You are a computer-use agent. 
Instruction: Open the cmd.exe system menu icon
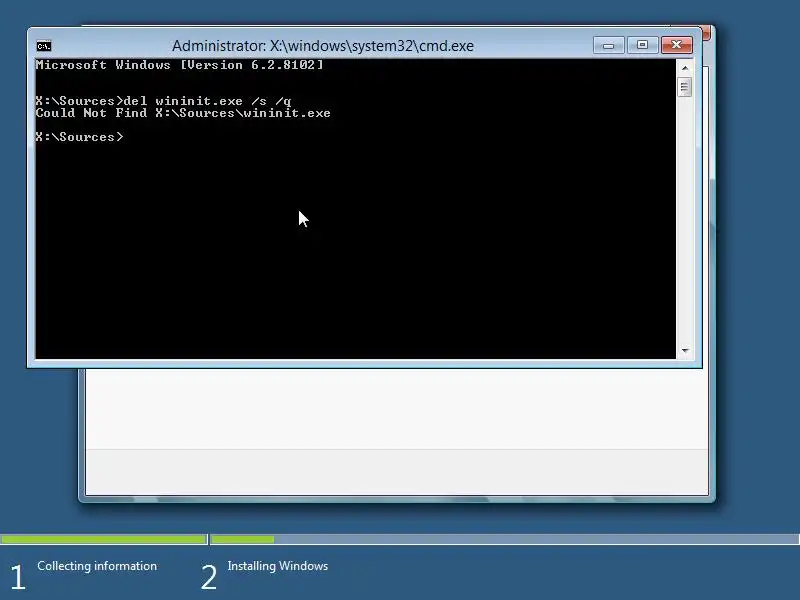click(44, 46)
